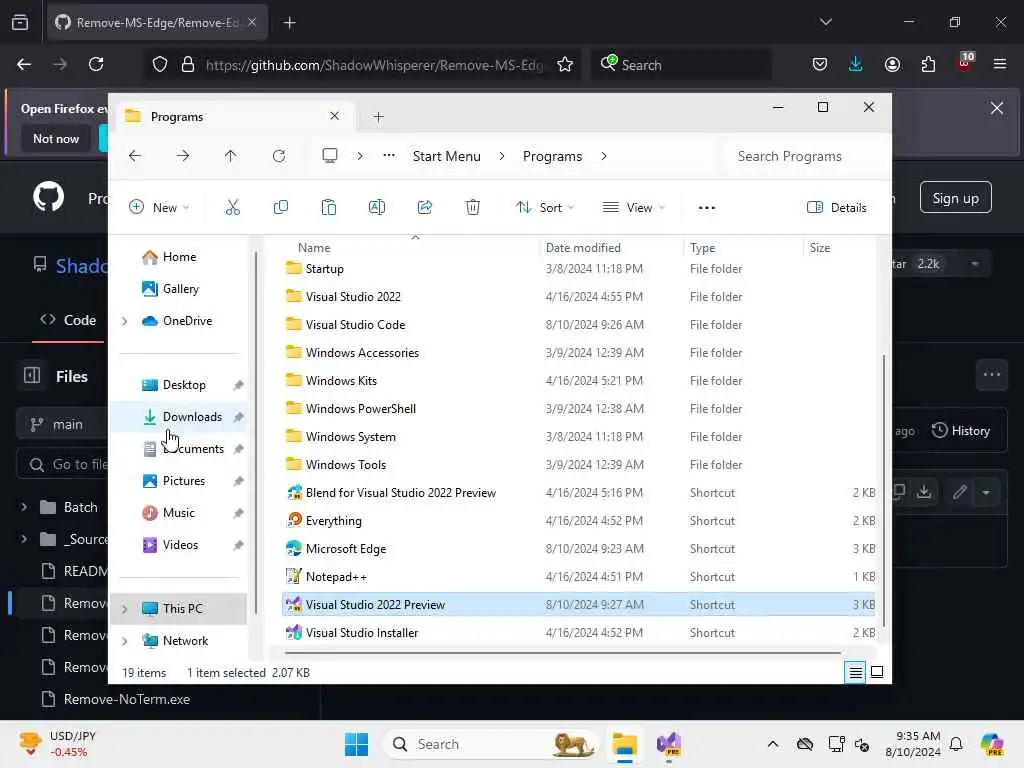Click the Rename icon in Explorer toolbar
This screenshot has width=1024, height=768.
377,208
